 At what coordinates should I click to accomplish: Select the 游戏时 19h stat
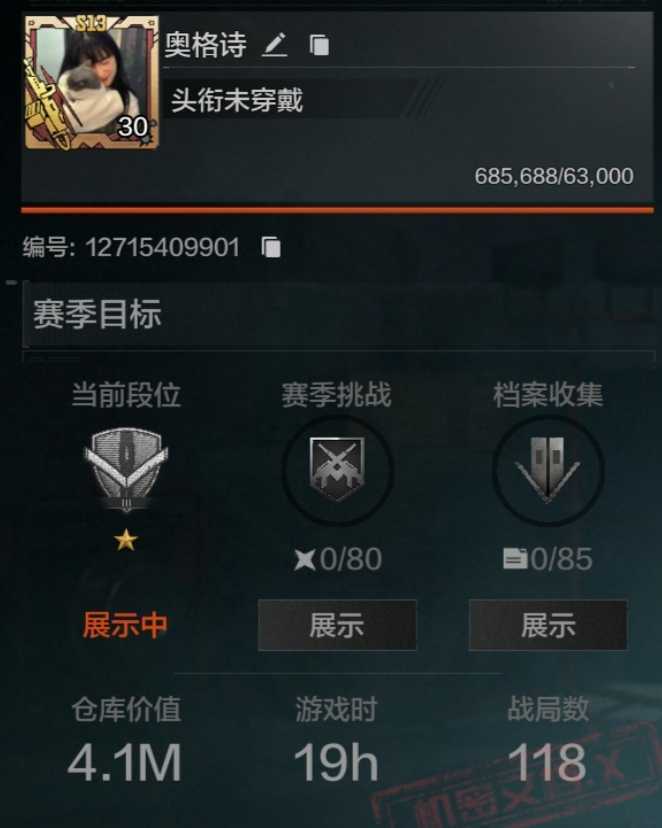pos(336,739)
